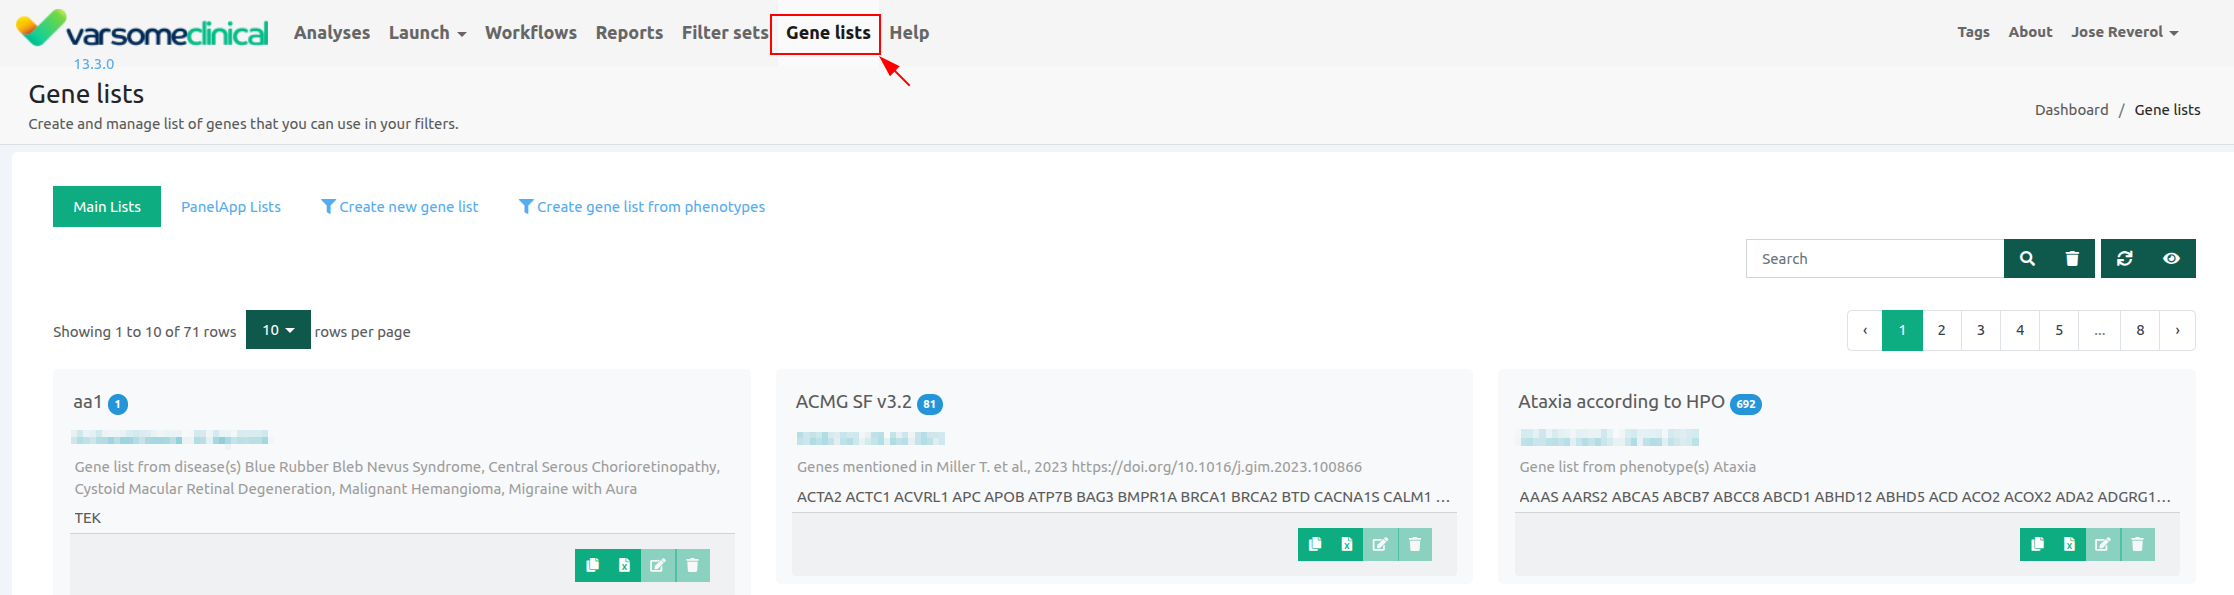Edit the Ataxia according to HPO list
Viewport: 2234px width, 595px height.
coord(2103,544)
